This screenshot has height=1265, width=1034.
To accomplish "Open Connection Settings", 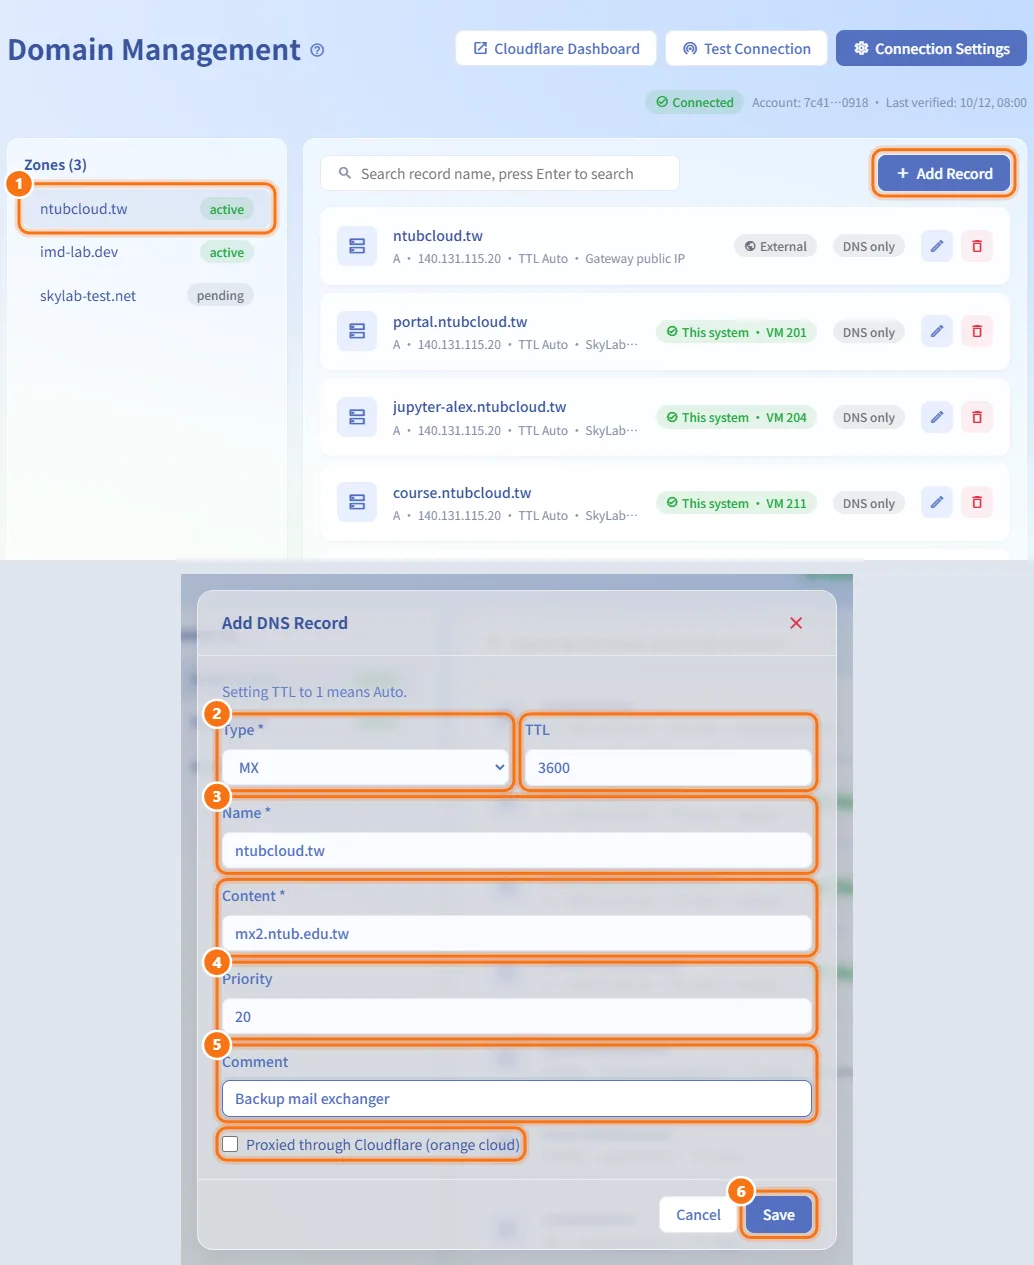I will tap(931, 48).
